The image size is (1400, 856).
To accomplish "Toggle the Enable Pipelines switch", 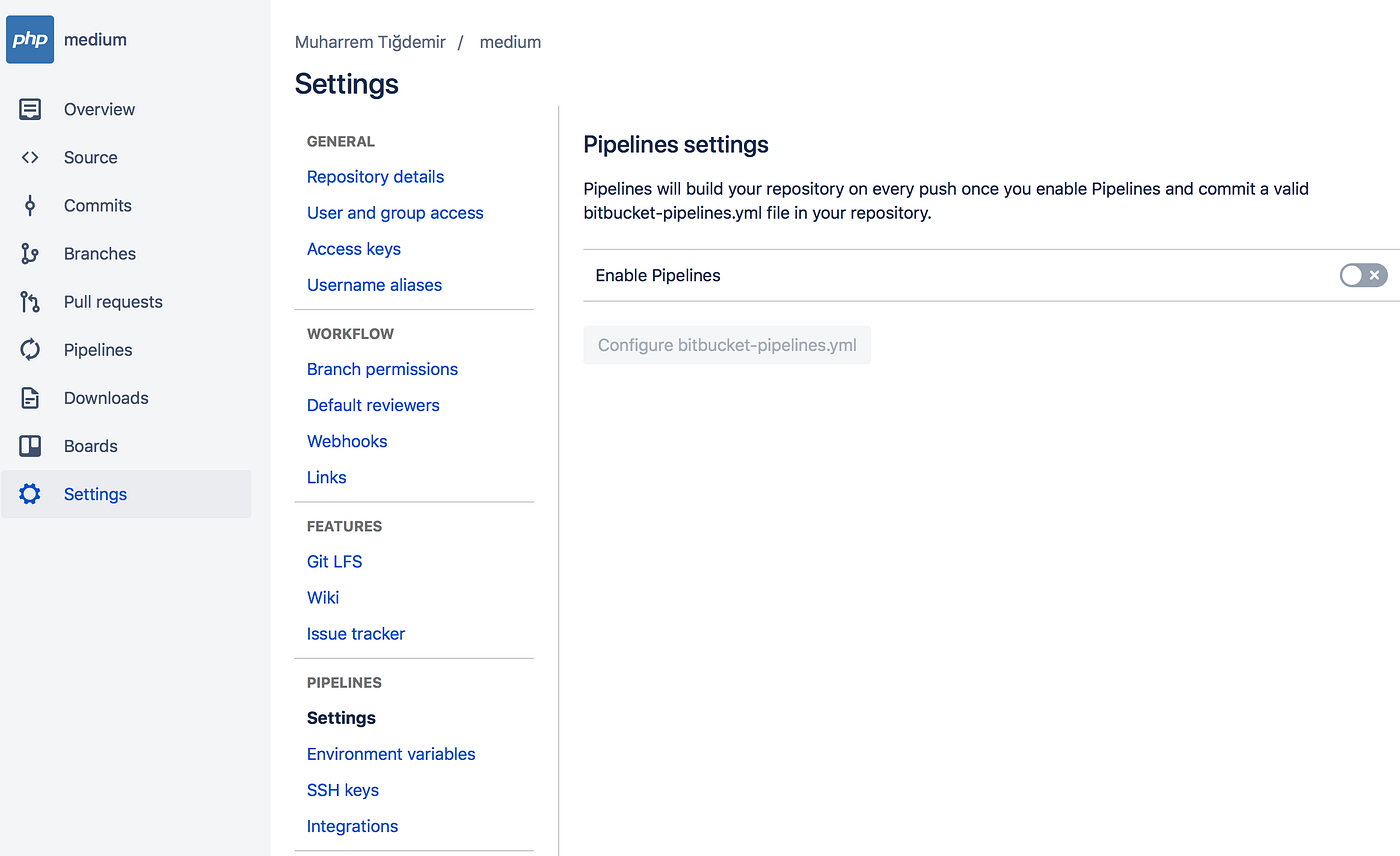I will 1363,275.
